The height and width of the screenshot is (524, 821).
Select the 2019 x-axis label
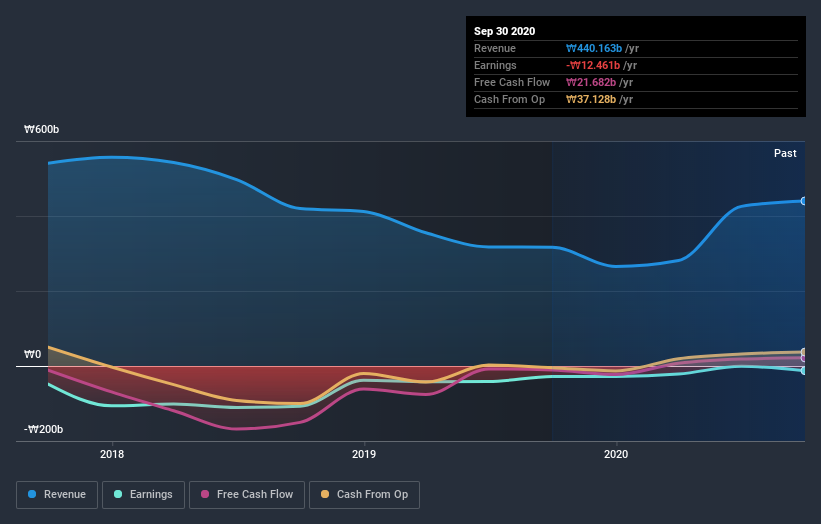click(364, 454)
